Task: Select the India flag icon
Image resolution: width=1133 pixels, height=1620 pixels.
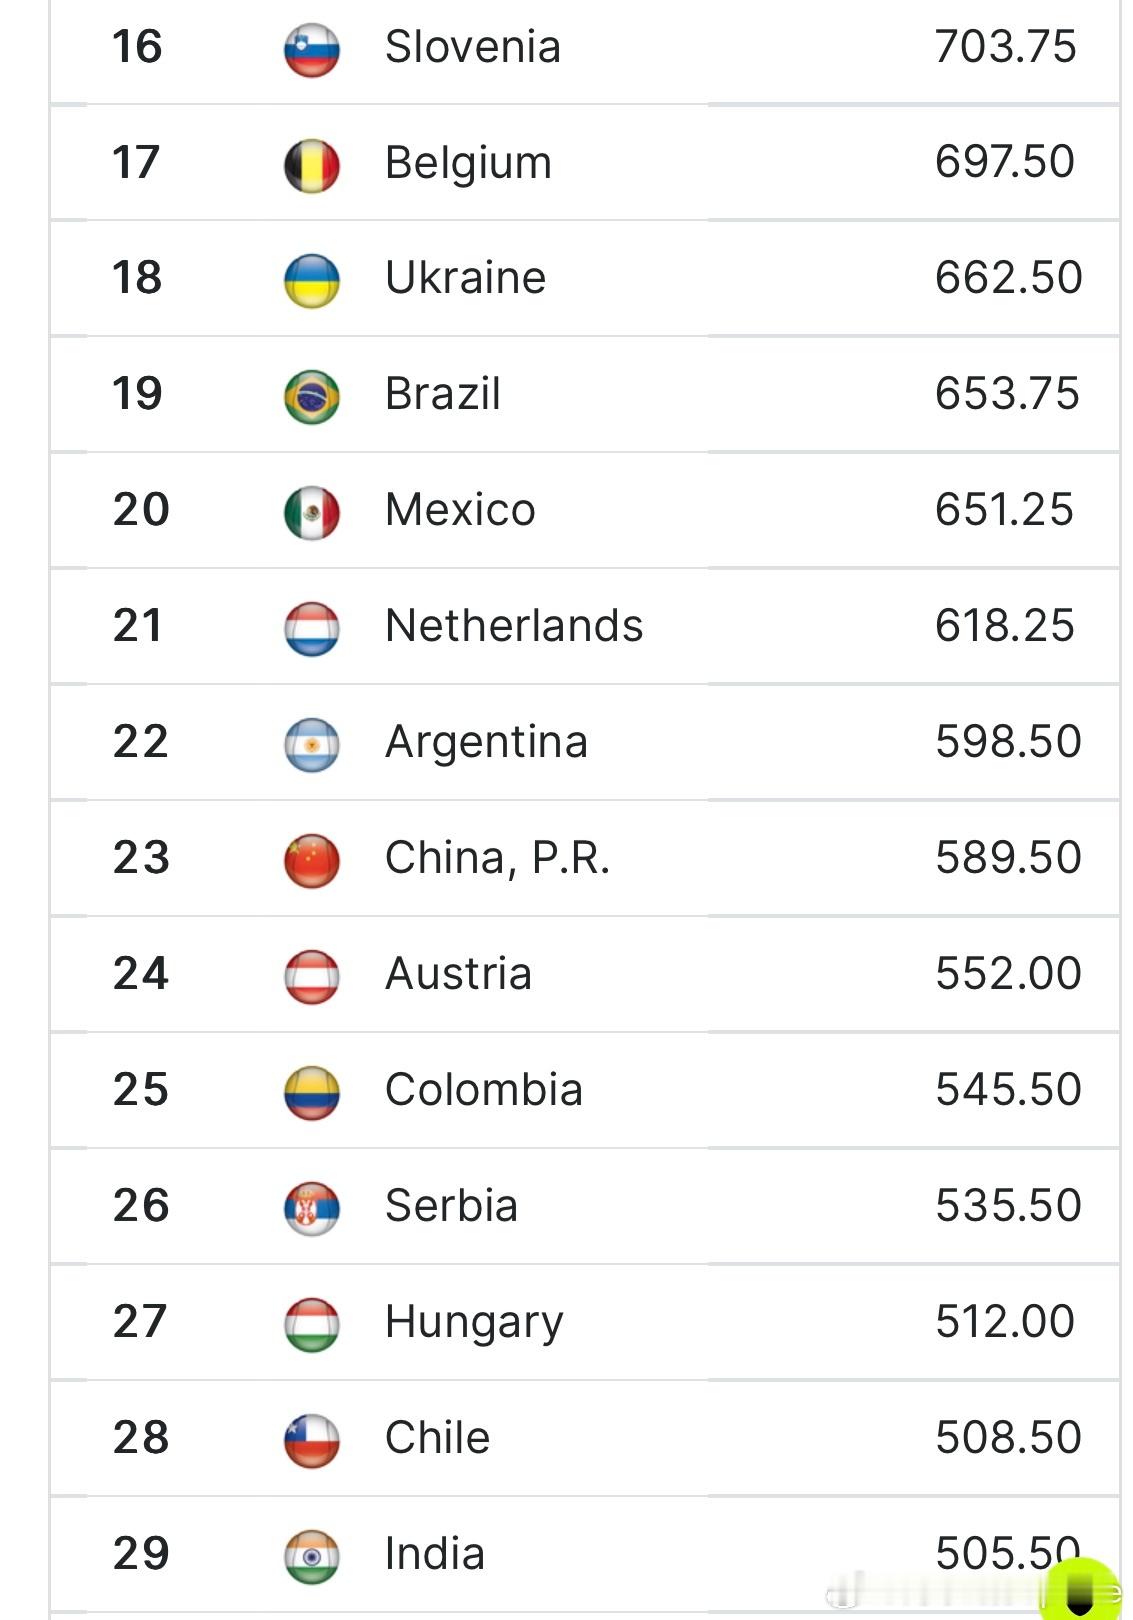Action: click(312, 1557)
